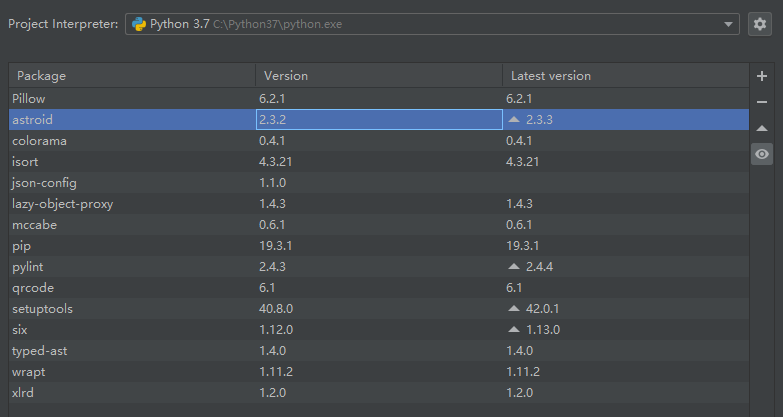The image size is (783, 417).
Task: Click upgrade arrow beside pylint 2.4.4
Action: [x=514, y=266]
